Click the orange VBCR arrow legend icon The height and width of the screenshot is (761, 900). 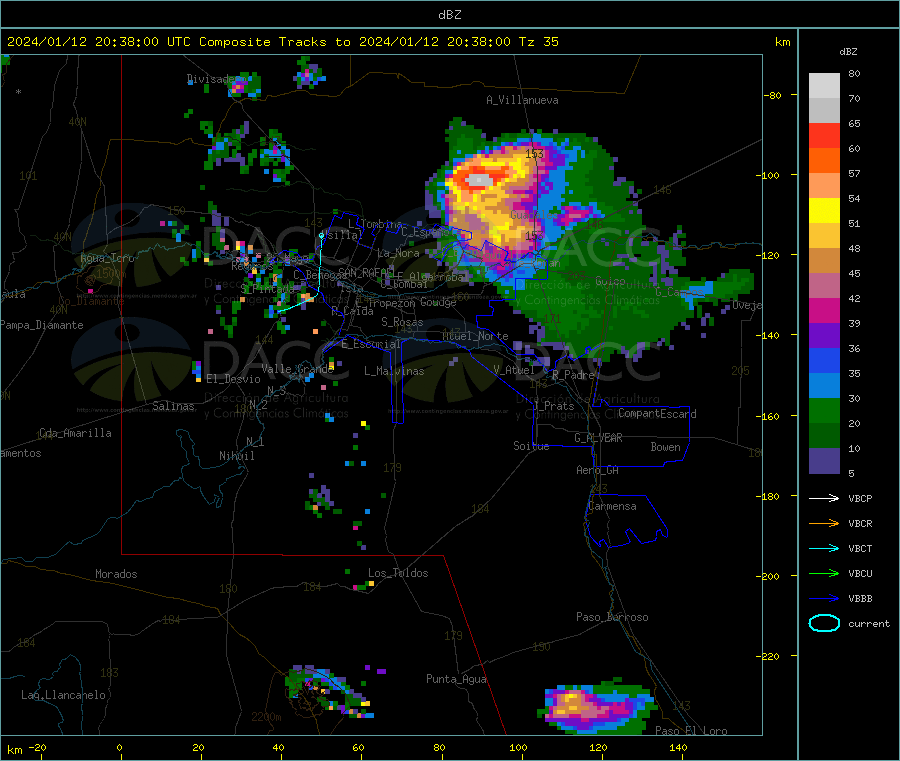824,523
